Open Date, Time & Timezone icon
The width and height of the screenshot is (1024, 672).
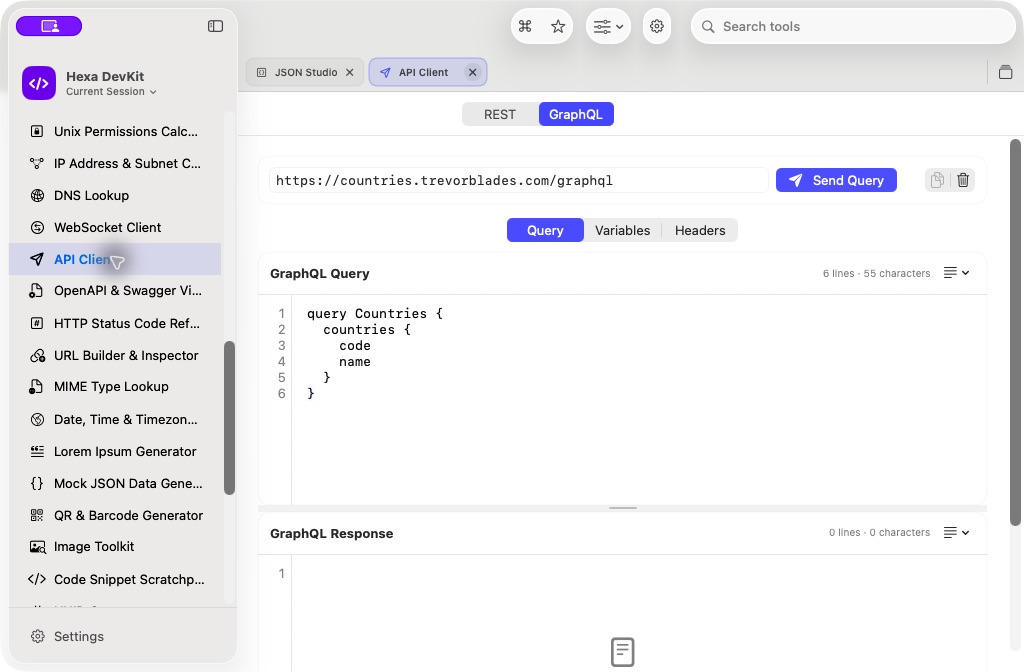[37, 419]
